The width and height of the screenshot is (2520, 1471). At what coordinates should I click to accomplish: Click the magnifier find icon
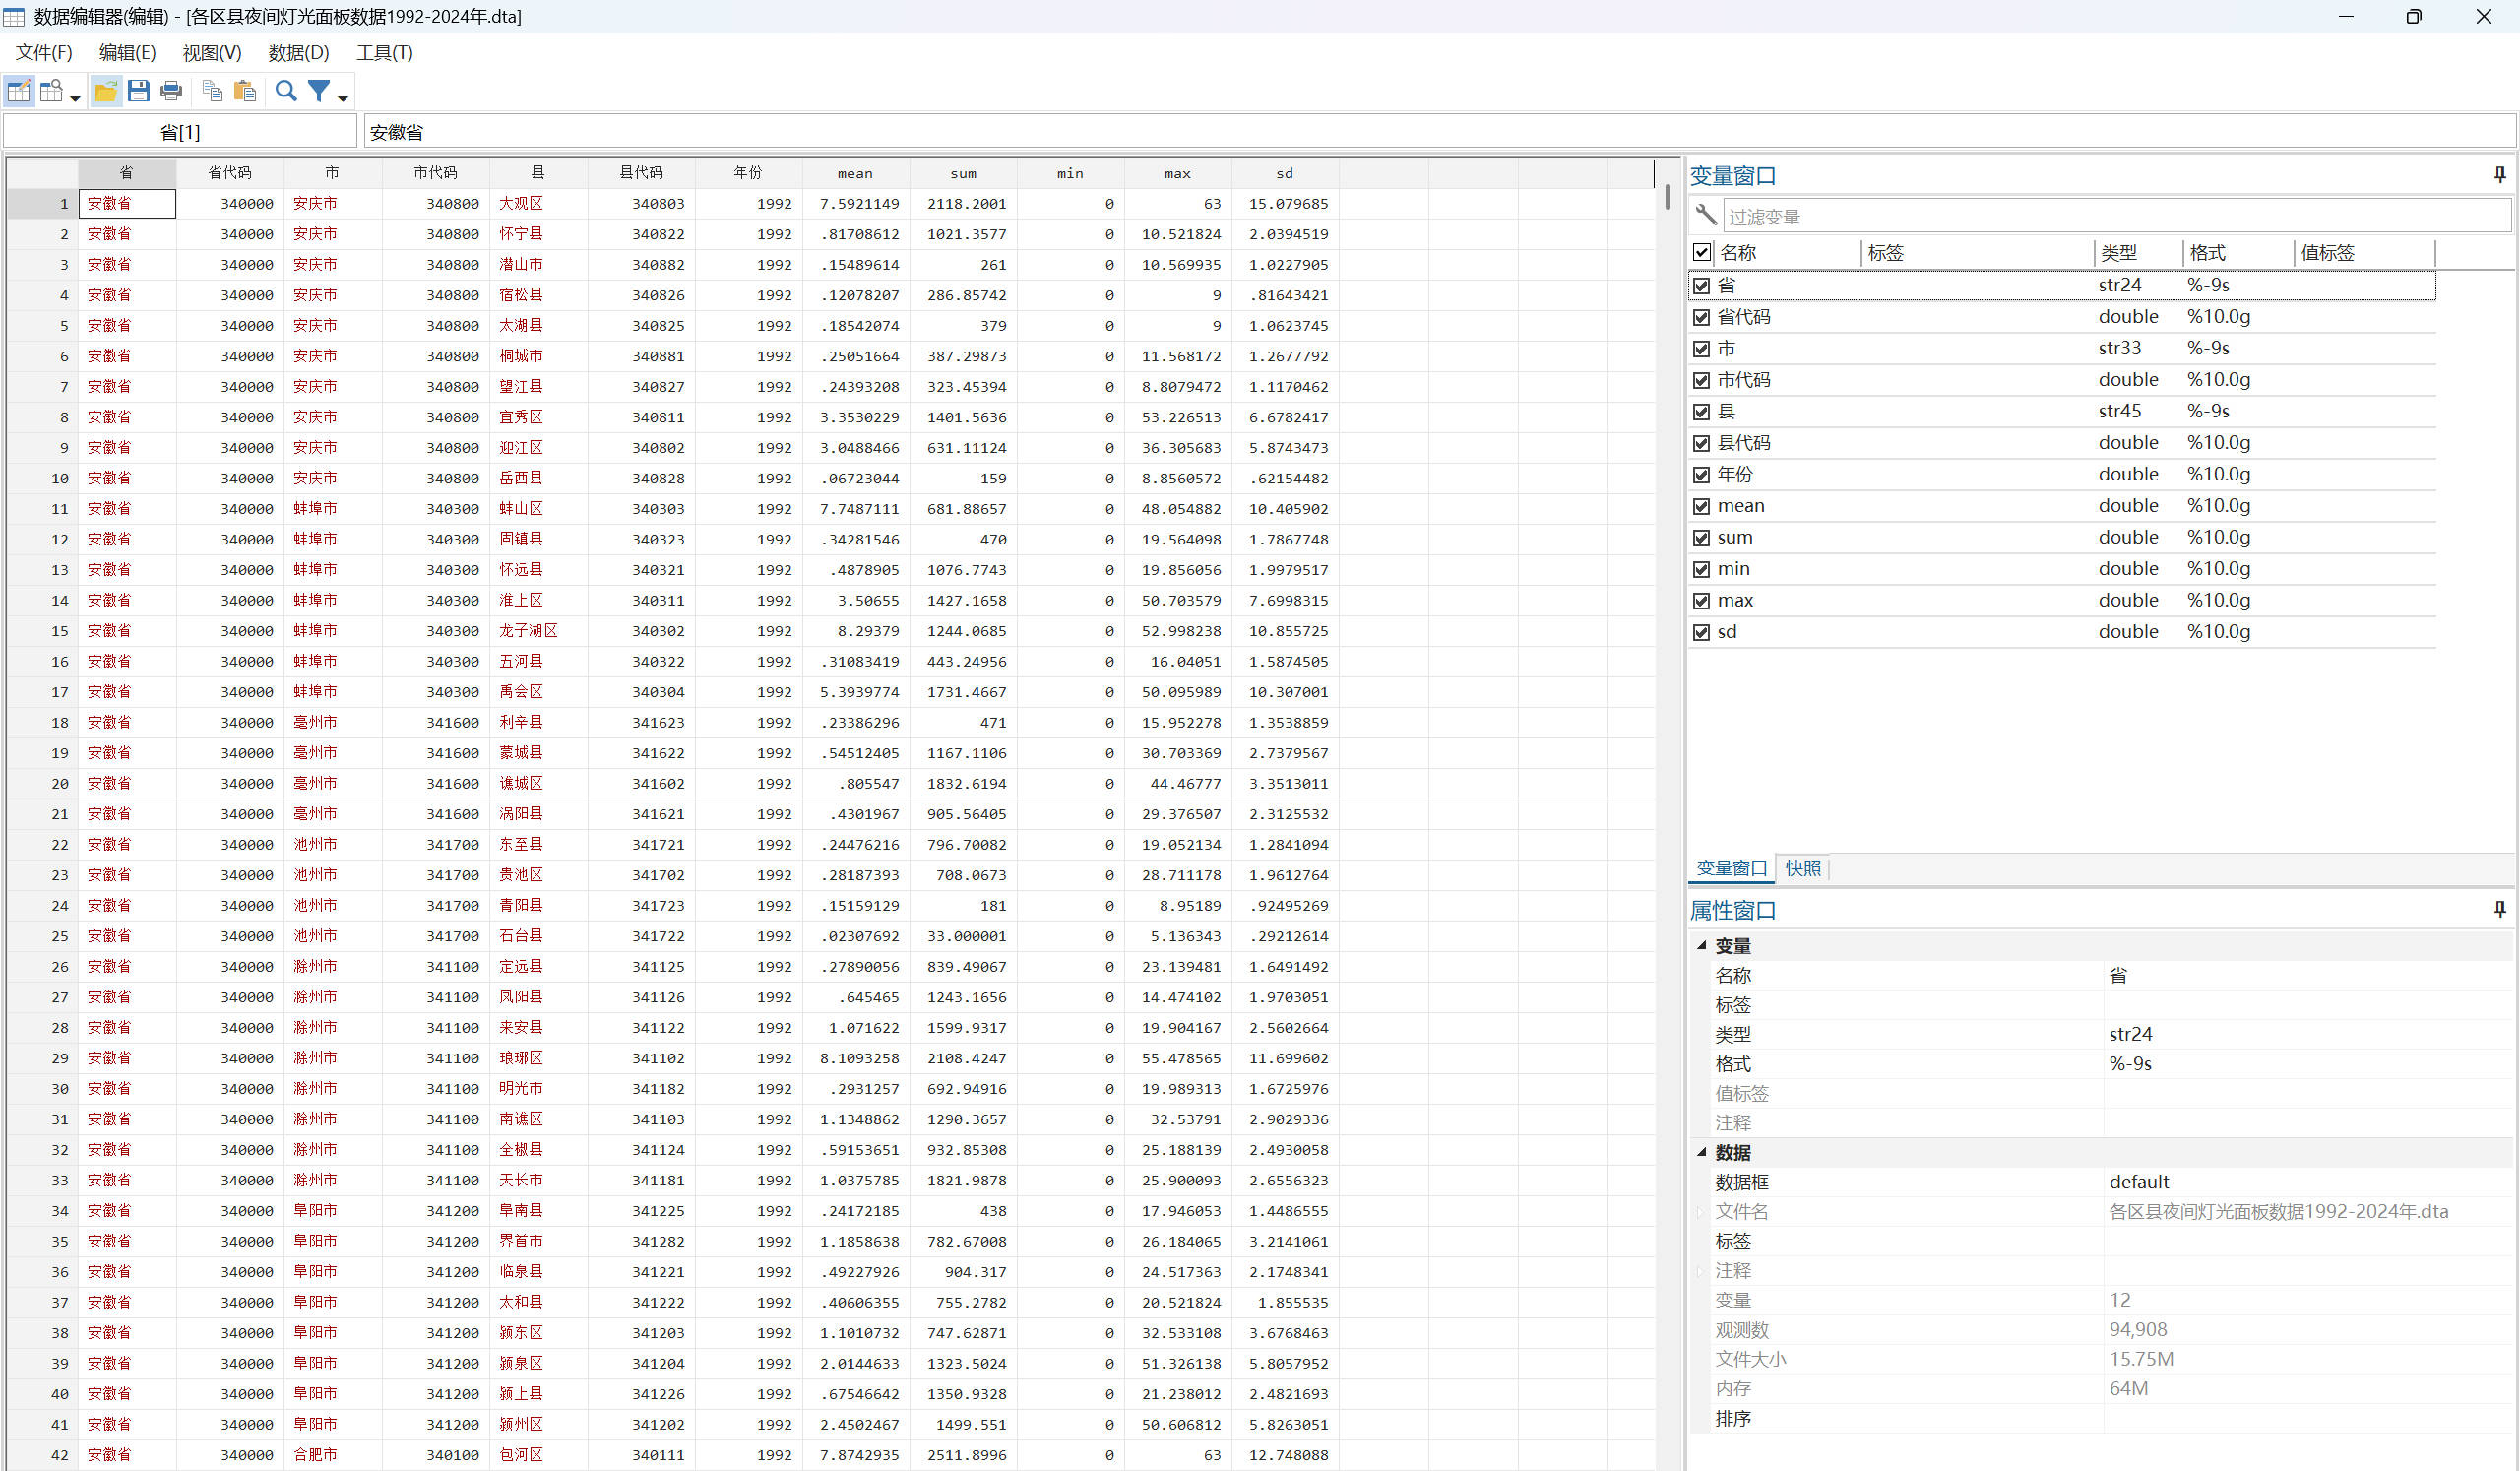click(x=286, y=92)
